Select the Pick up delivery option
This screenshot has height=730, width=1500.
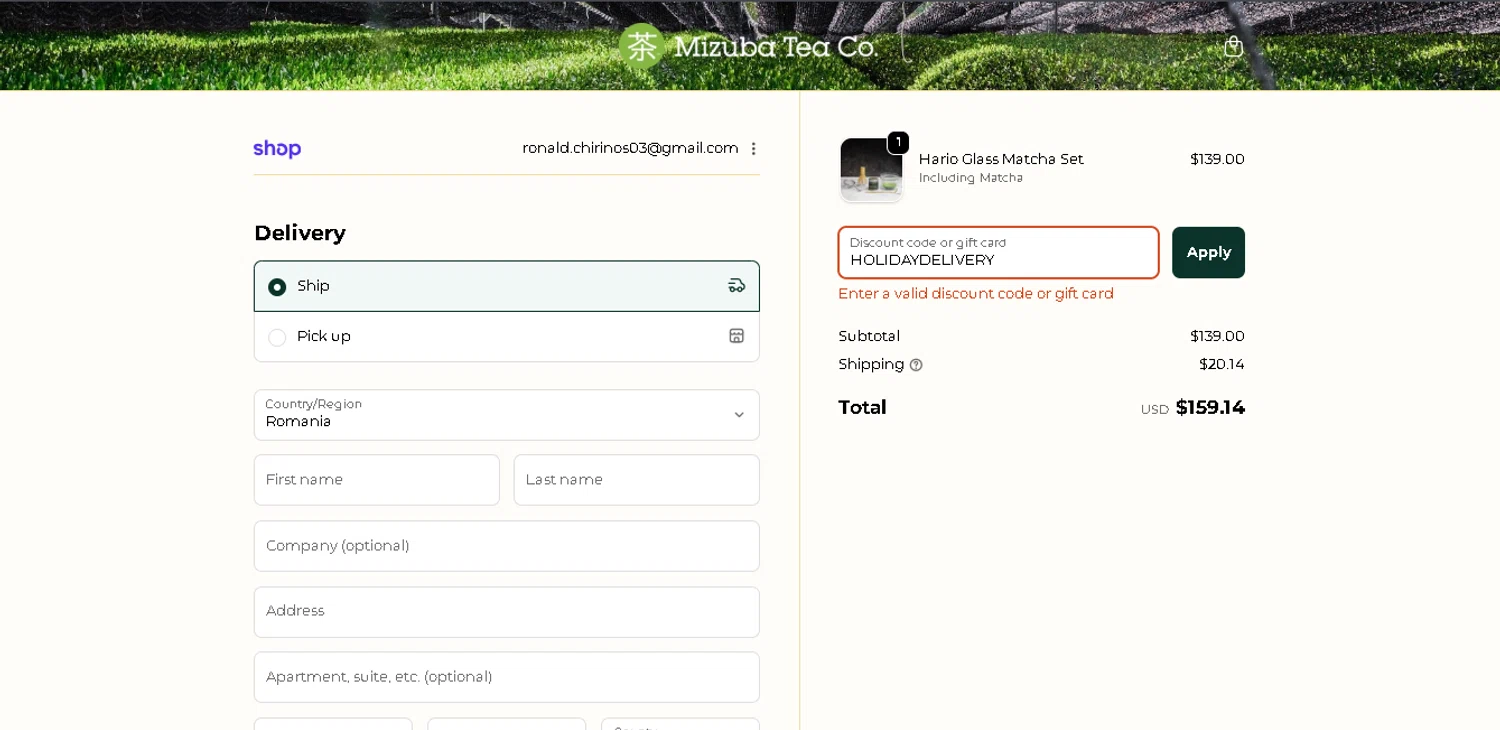coord(507,337)
